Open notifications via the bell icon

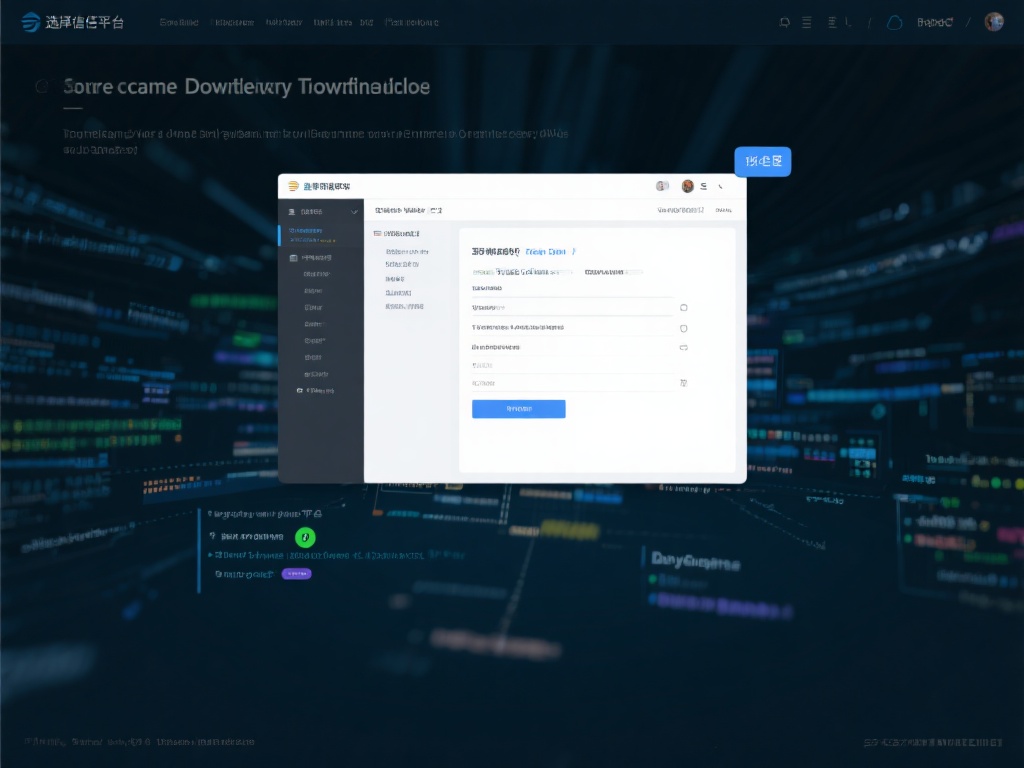click(x=785, y=22)
